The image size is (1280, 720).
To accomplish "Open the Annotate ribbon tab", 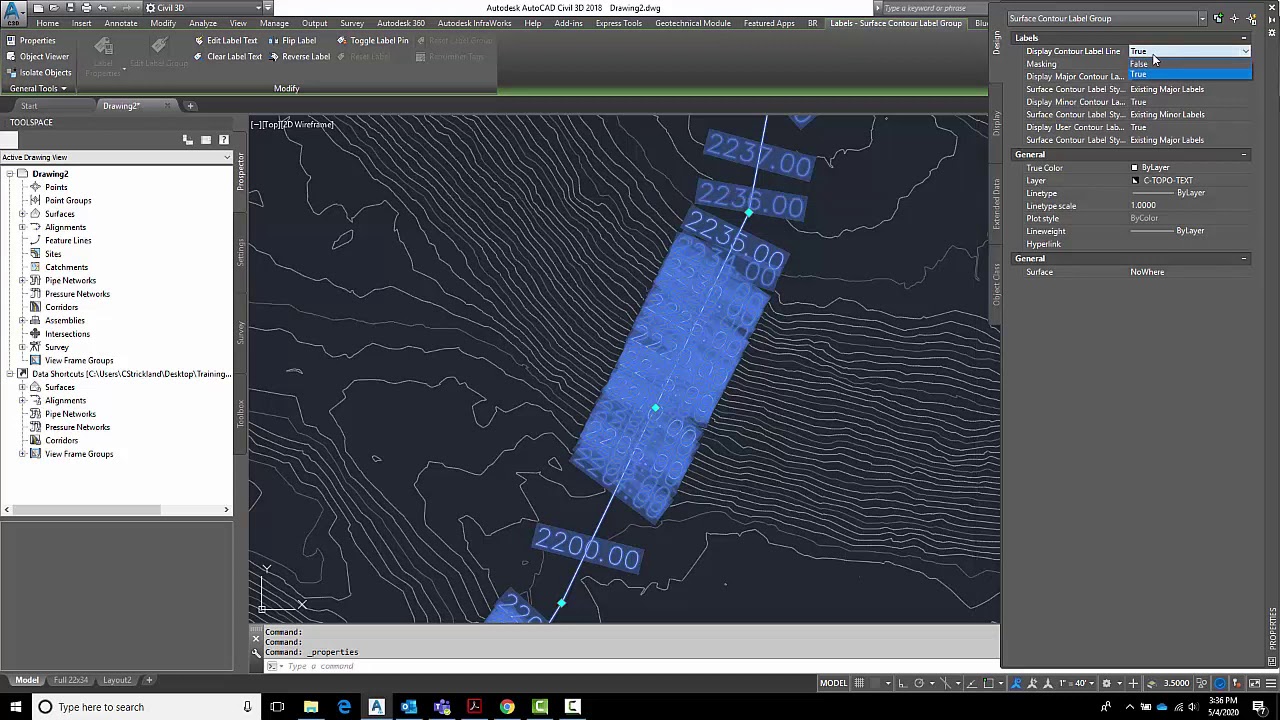I will click(x=121, y=23).
